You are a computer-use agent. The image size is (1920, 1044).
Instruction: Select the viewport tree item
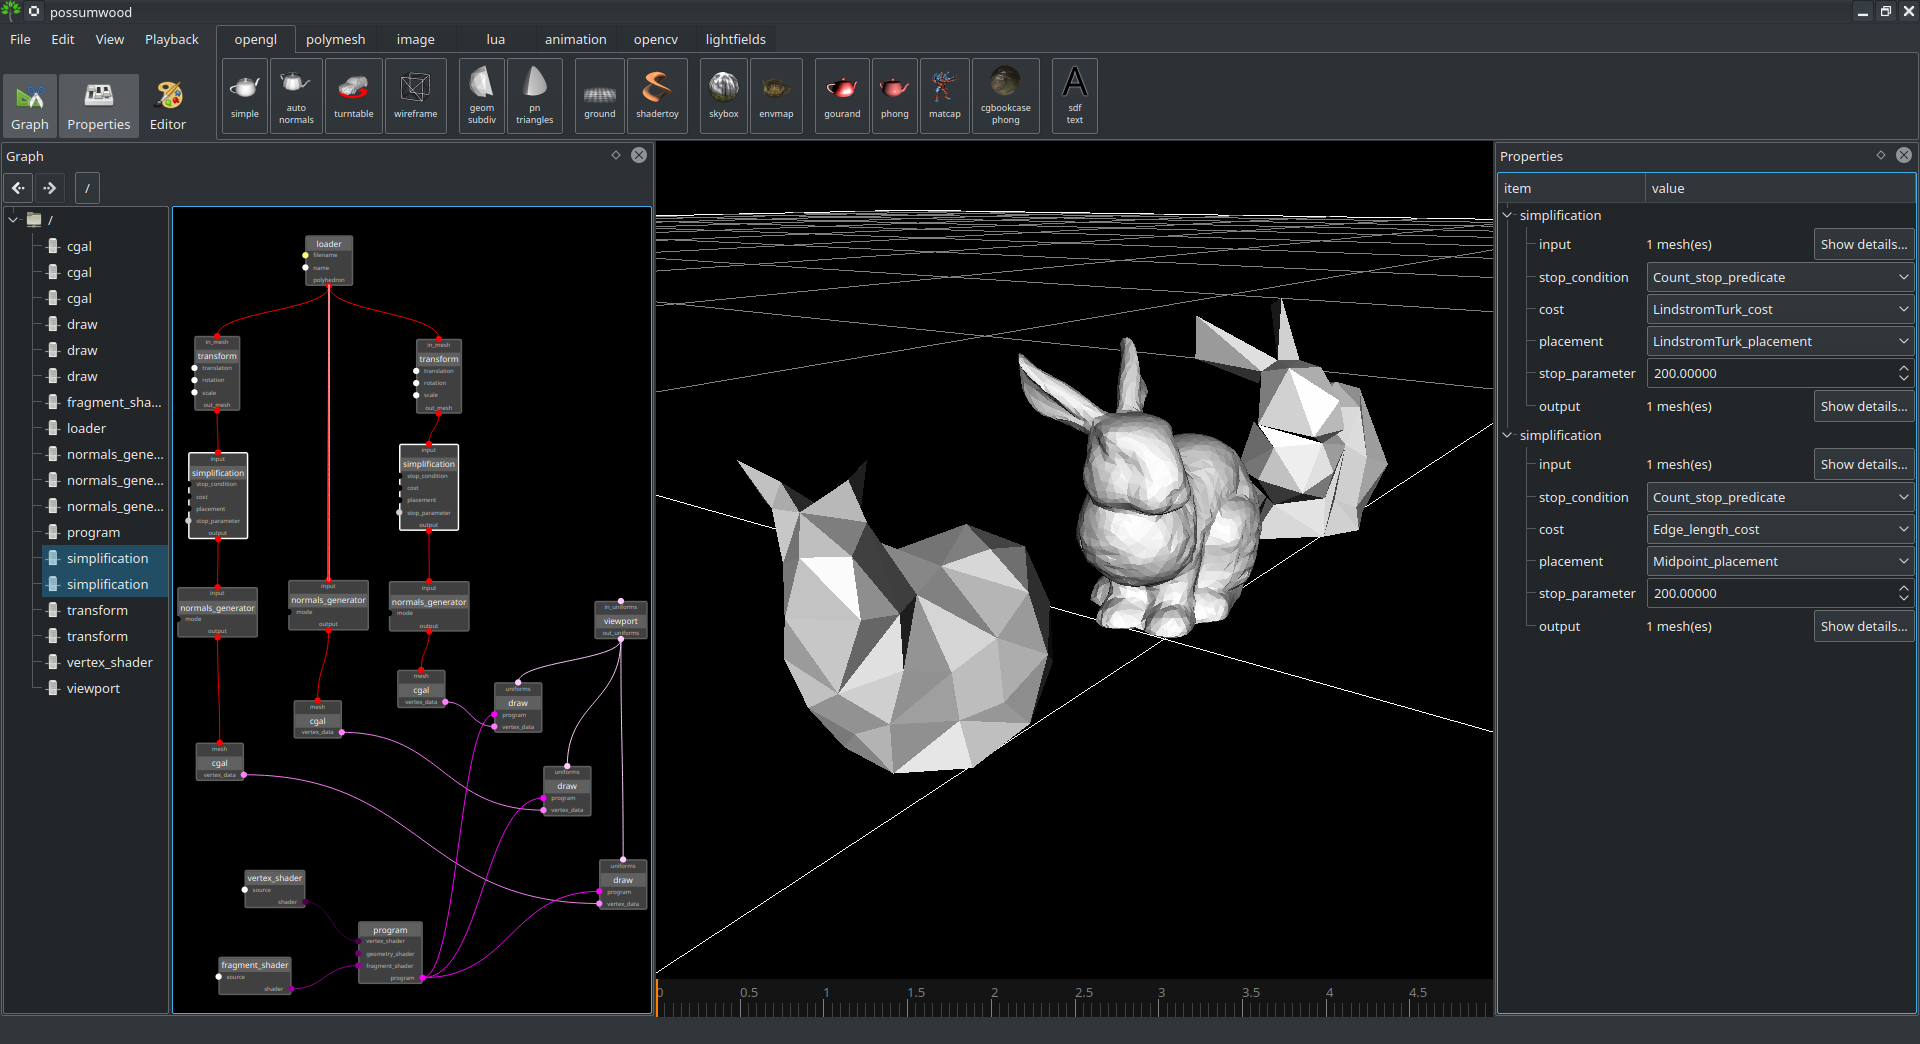pos(93,688)
